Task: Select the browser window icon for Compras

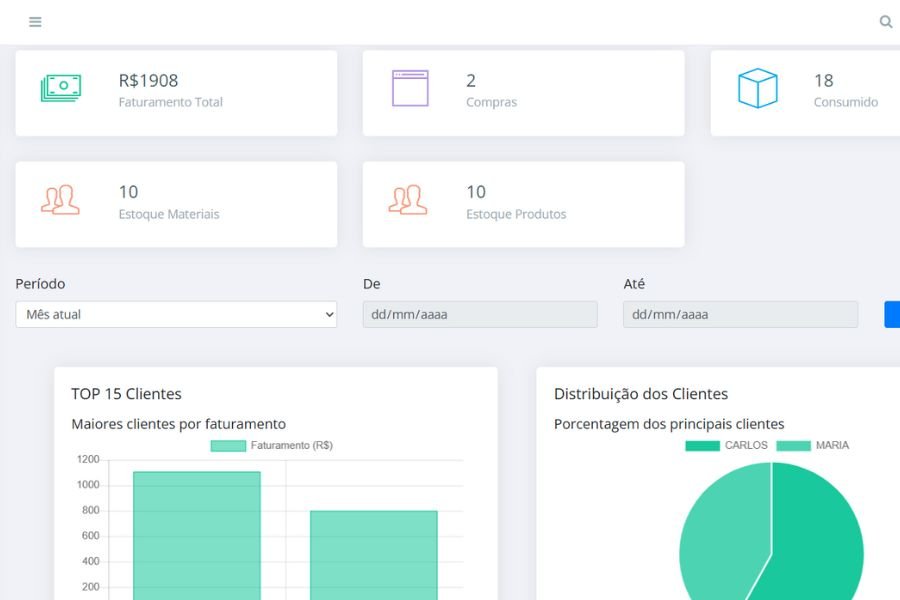Action: click(x=409, y=88)
